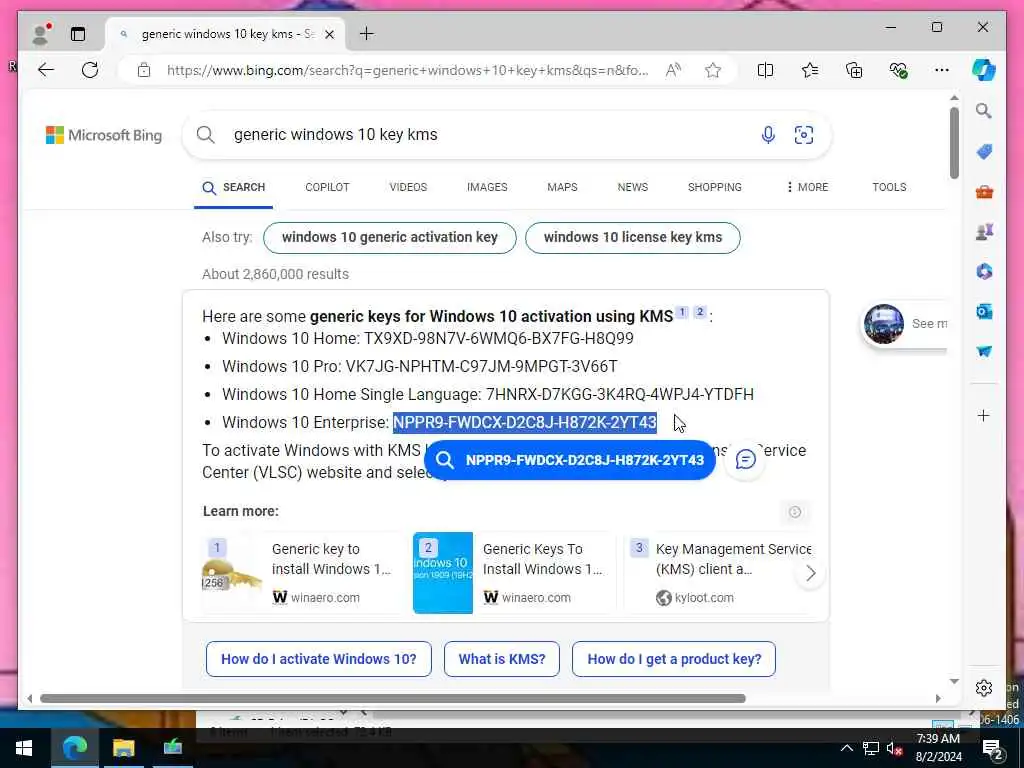Viewport: 1024px width, 768px height.
Task: Switch to the VIDEOS tab
Action: [408, 187]
